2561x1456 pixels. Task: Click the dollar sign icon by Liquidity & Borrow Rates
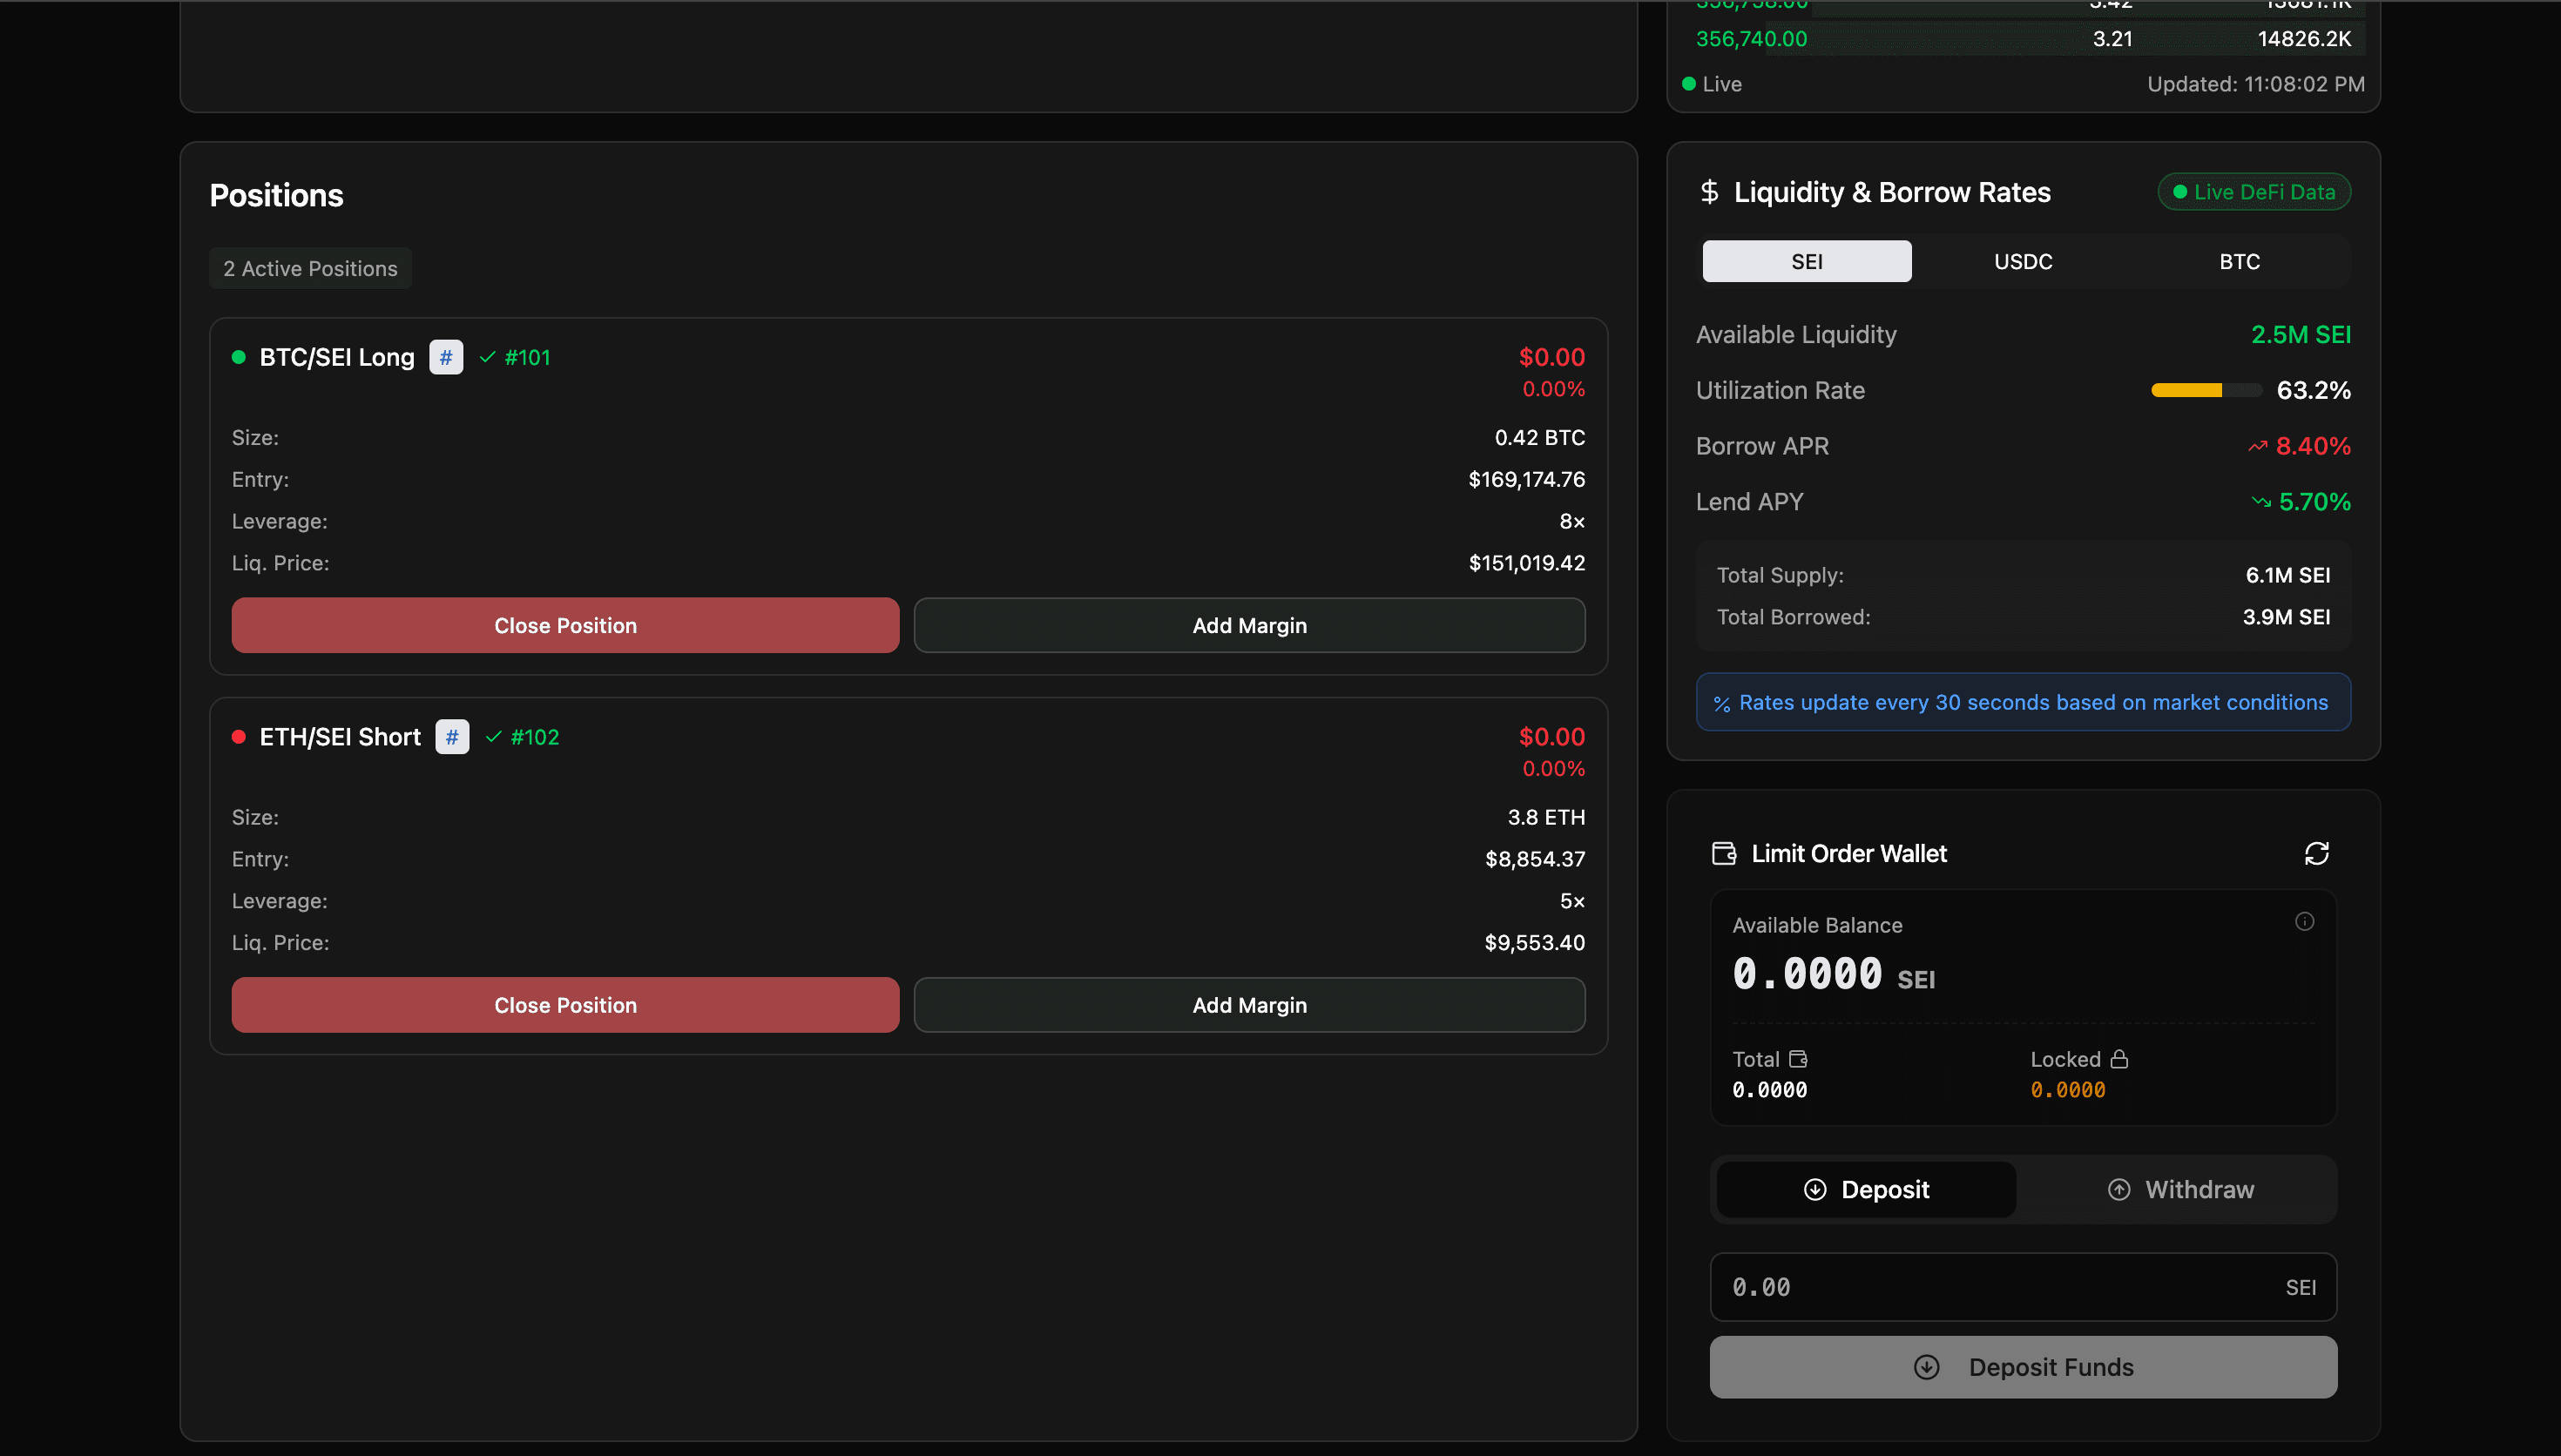(1709, 191)
